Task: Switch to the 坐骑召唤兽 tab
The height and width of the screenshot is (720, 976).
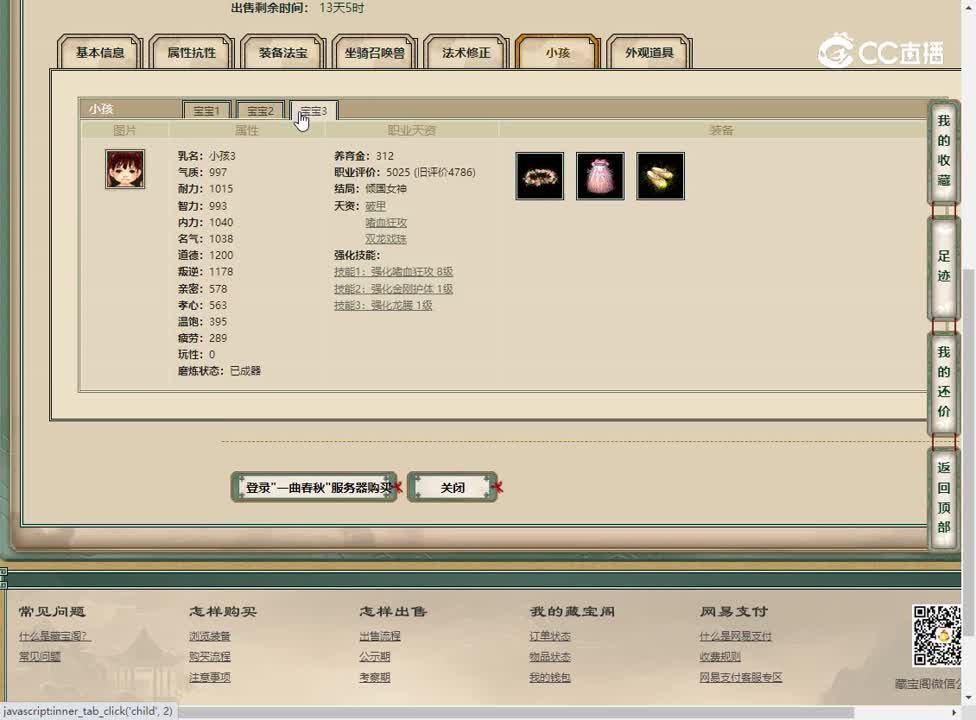Action: tap(374, 55)
